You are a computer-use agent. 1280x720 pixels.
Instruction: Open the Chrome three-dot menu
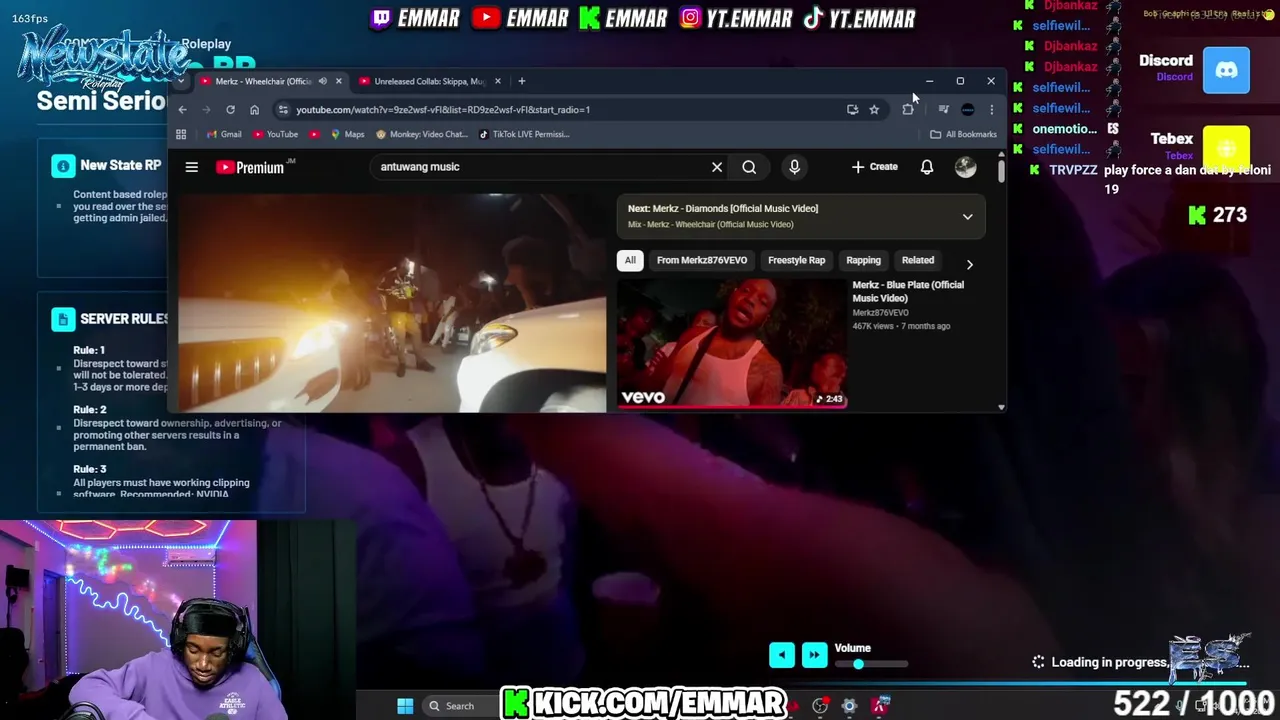(991, 110)
